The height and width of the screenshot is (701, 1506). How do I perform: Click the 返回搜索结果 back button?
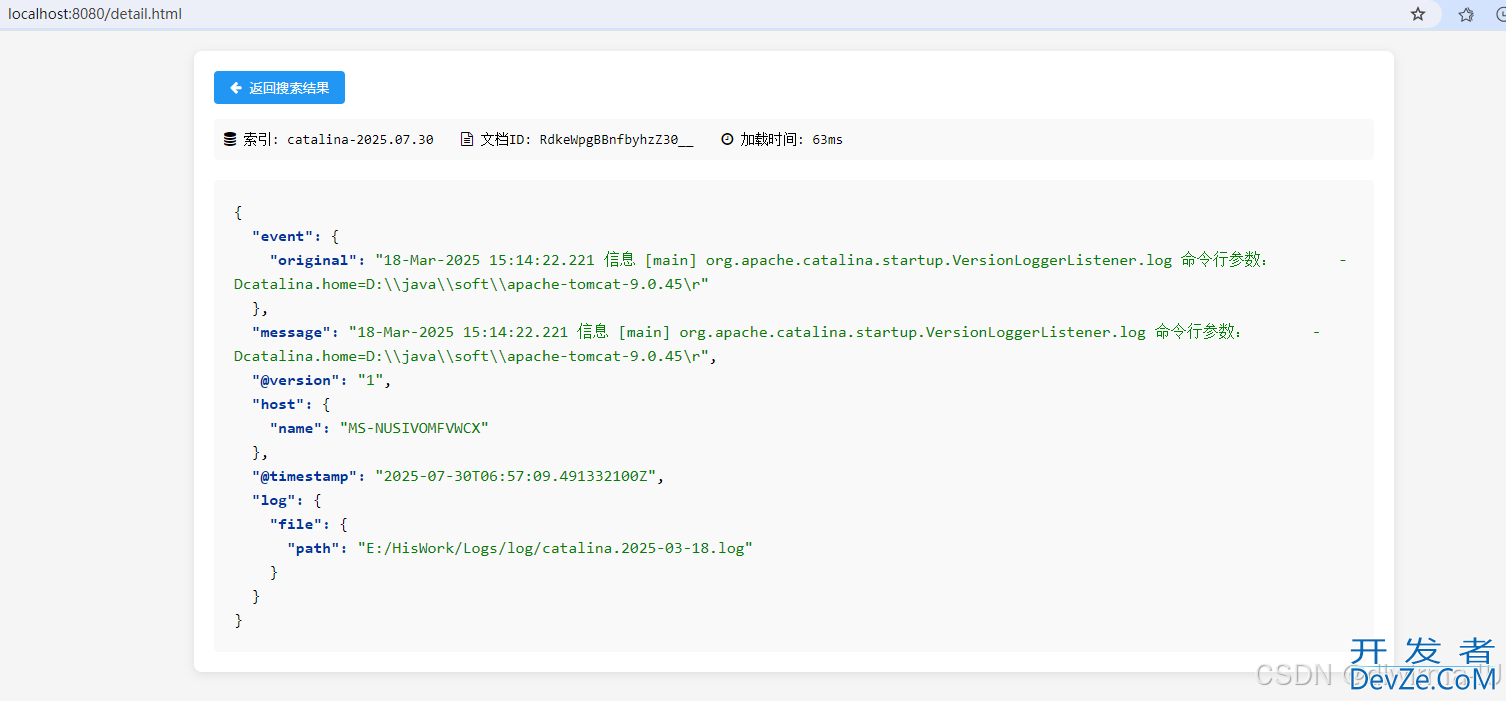pos(279,88)
